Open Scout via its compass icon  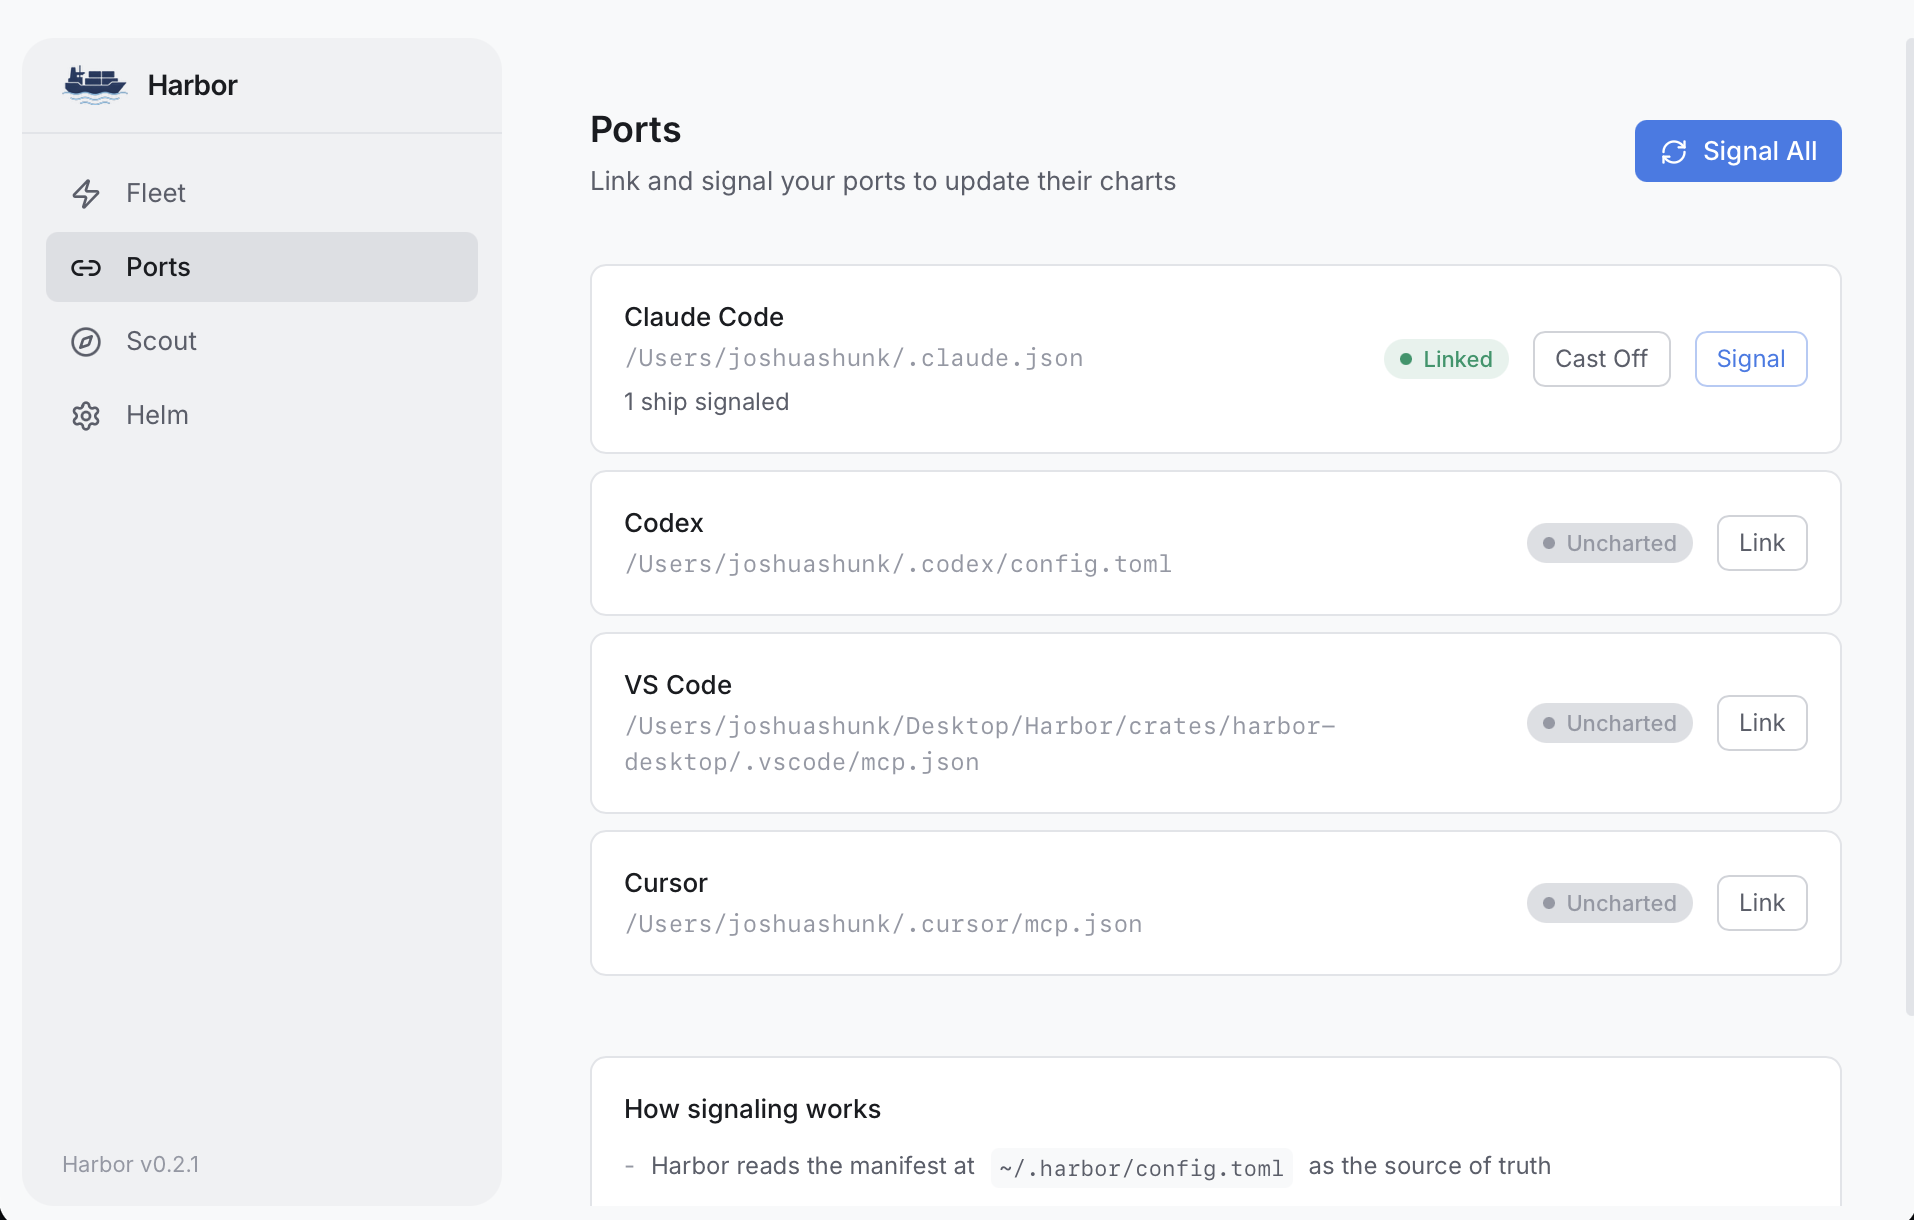tap(87, 341)
